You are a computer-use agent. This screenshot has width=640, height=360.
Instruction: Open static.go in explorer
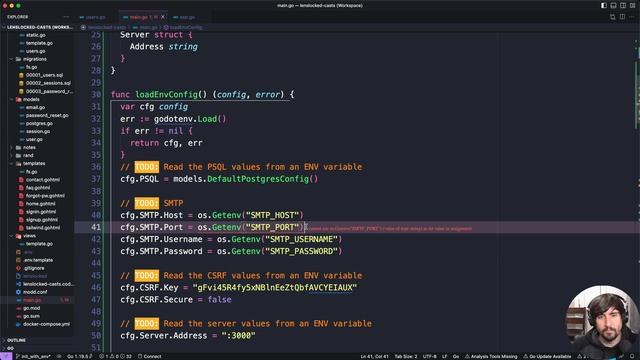36,35
